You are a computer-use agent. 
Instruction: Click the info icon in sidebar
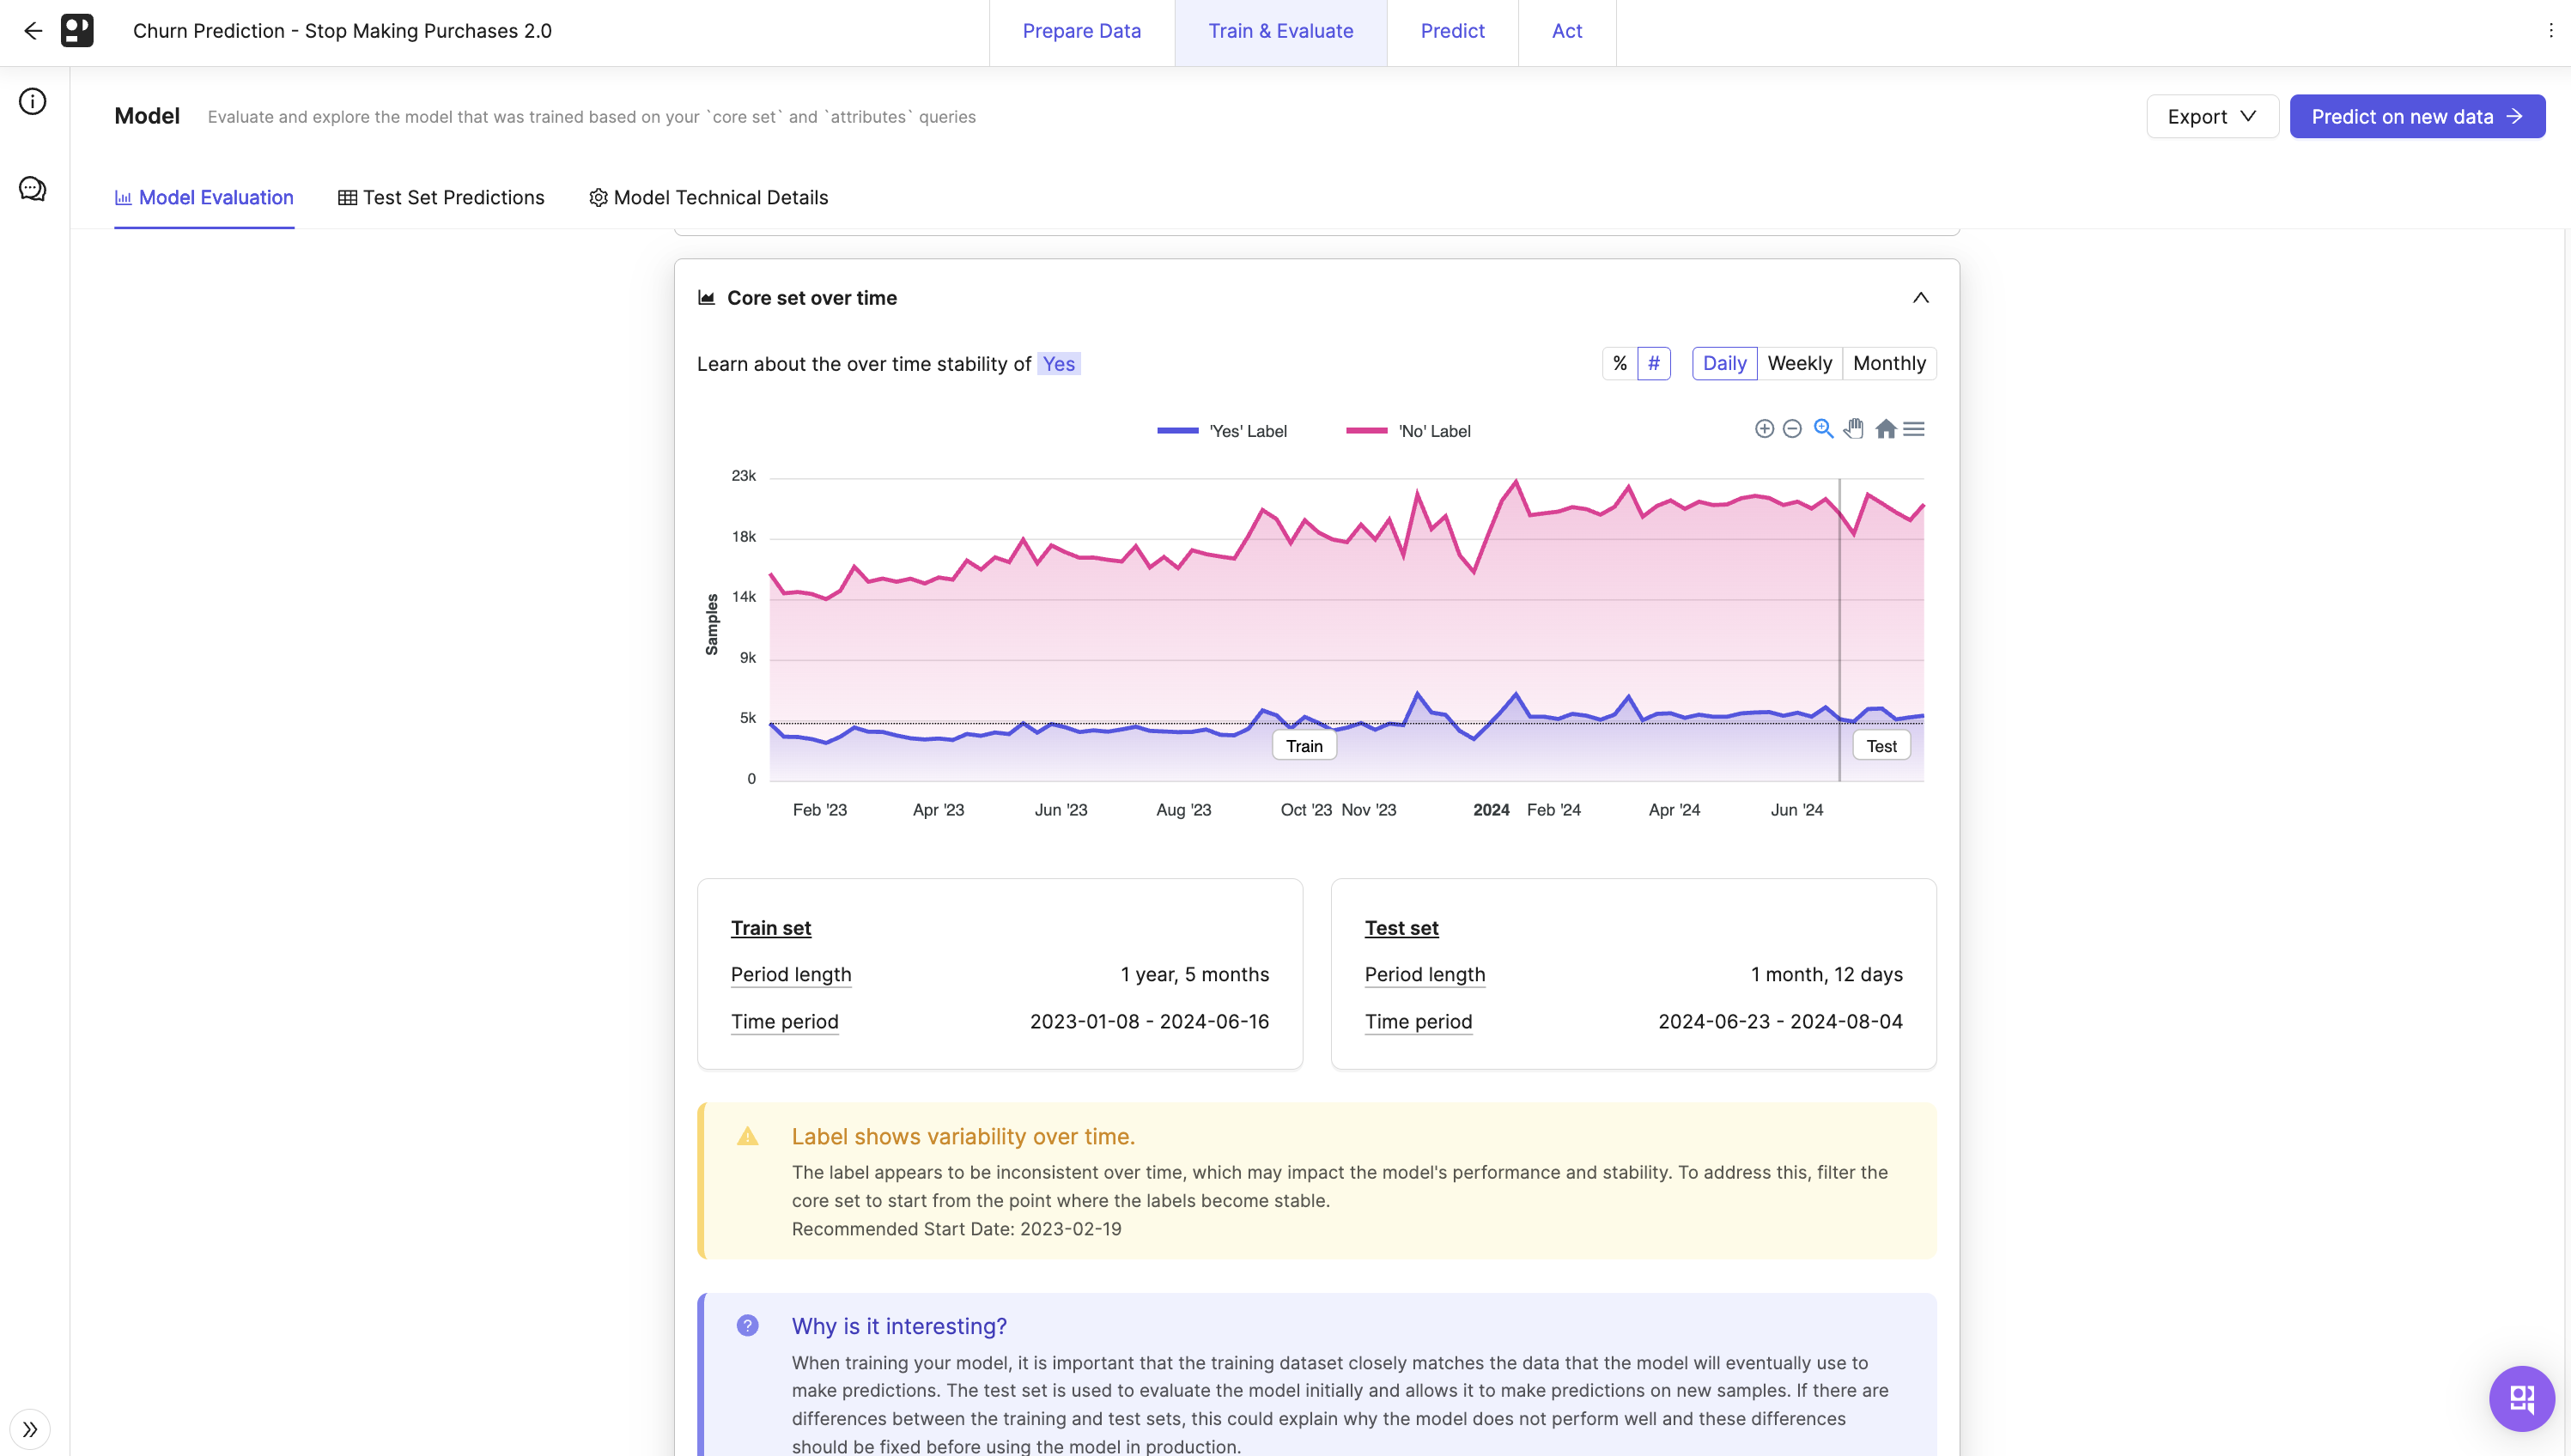click(x=33, y=101)
